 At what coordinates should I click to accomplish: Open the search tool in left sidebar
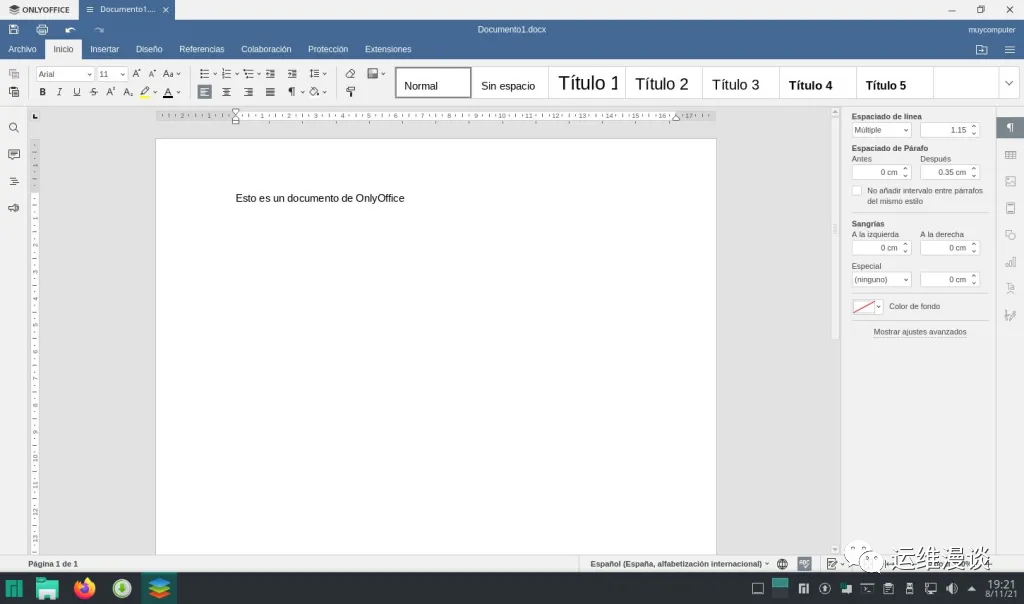pos(14,128)
